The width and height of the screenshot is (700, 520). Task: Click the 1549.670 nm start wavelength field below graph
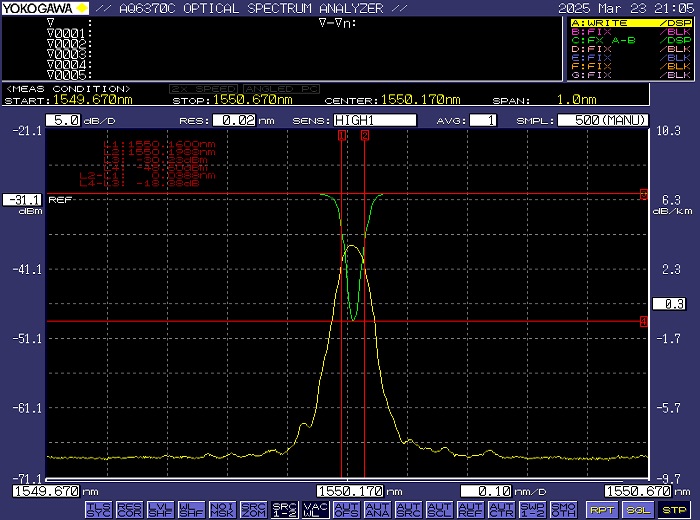(x=46, y=491)
